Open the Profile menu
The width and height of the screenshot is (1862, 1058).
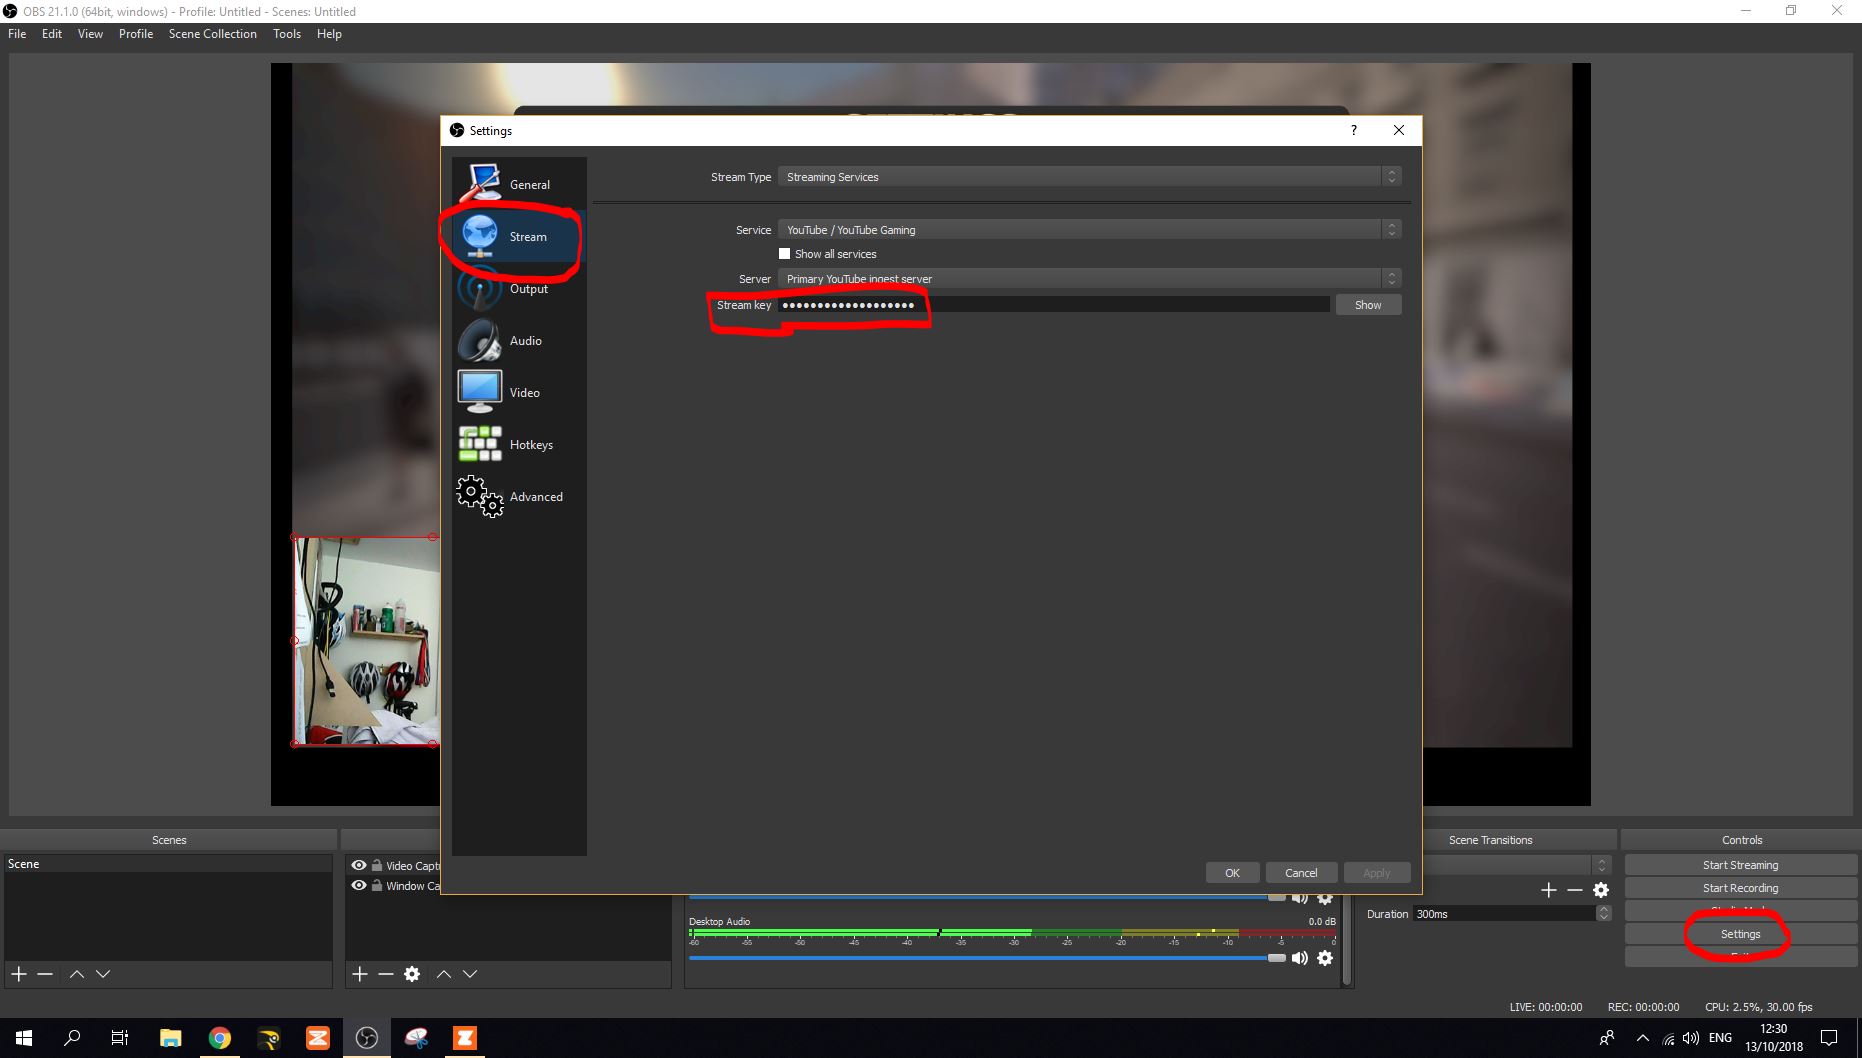136,34
